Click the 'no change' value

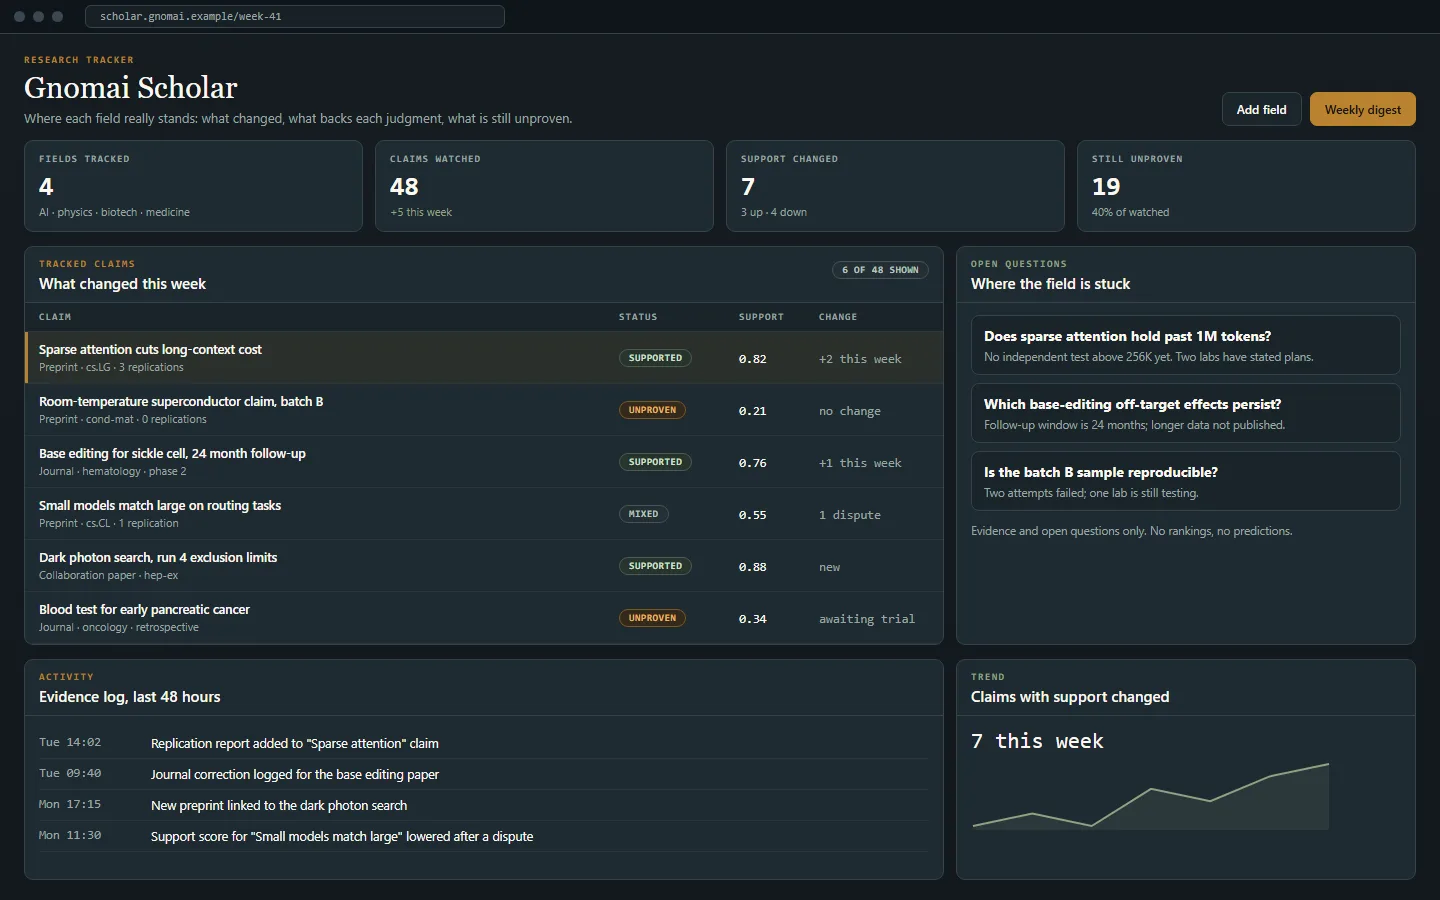pyautogui.click(x=850, y=411)
